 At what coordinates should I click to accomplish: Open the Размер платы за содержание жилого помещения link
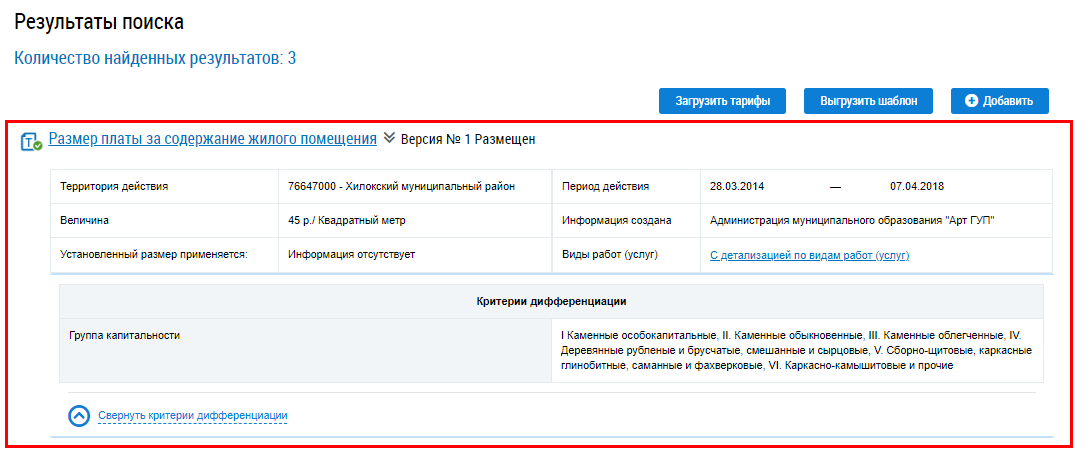[x=212, y=139]
